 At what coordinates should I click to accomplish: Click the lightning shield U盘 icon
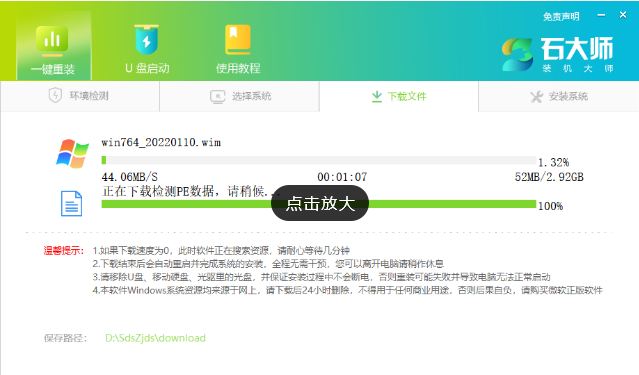pyautogui.click(x=147, y=40)
